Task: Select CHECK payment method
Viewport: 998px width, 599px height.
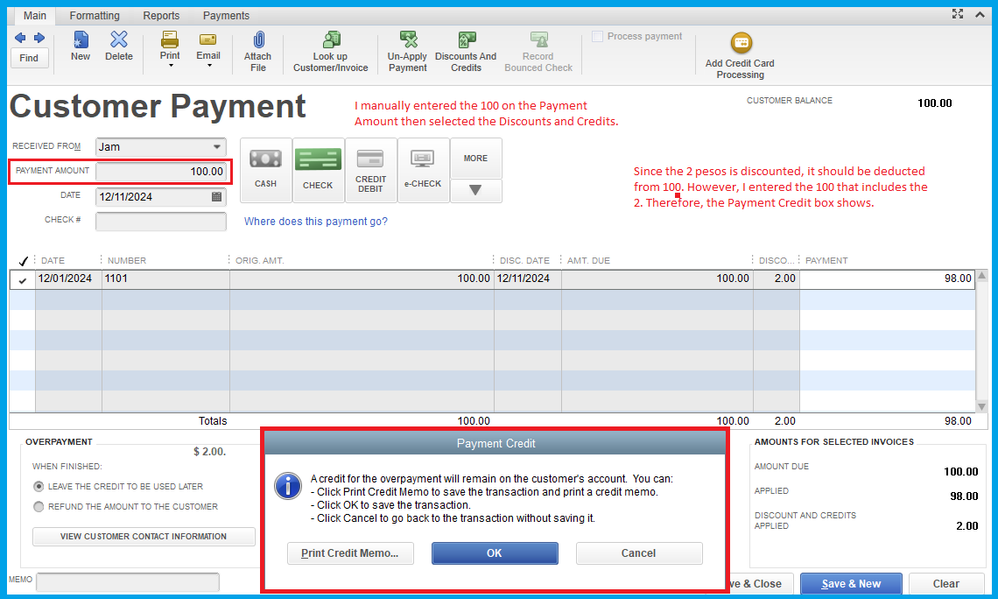Action: (x=318, y=170)
